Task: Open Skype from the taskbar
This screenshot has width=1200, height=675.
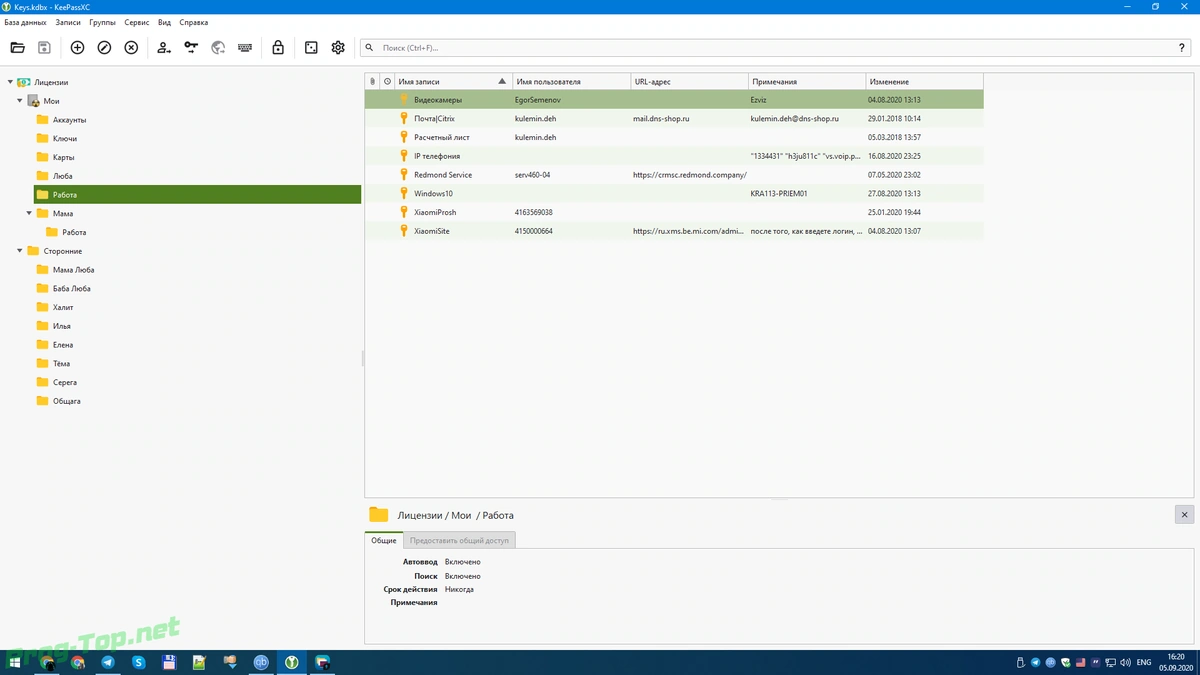Action: point(138,662)
